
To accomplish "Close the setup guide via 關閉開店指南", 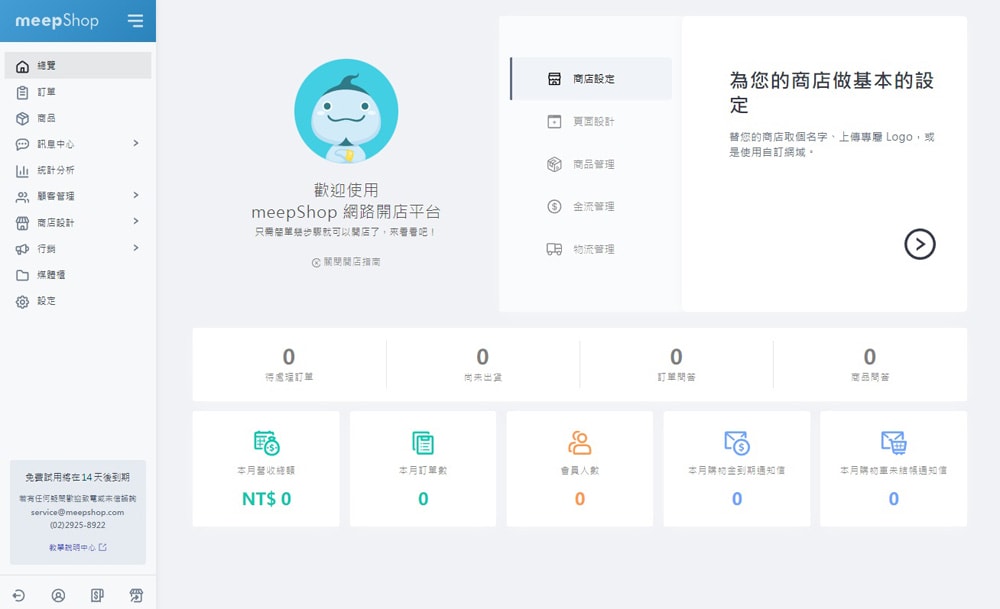I will tap(346, 261).
